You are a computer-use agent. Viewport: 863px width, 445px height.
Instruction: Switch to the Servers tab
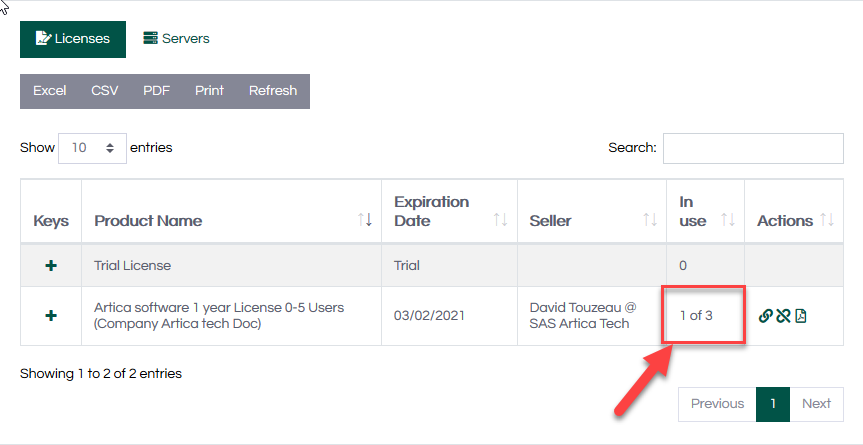point(176,39)
